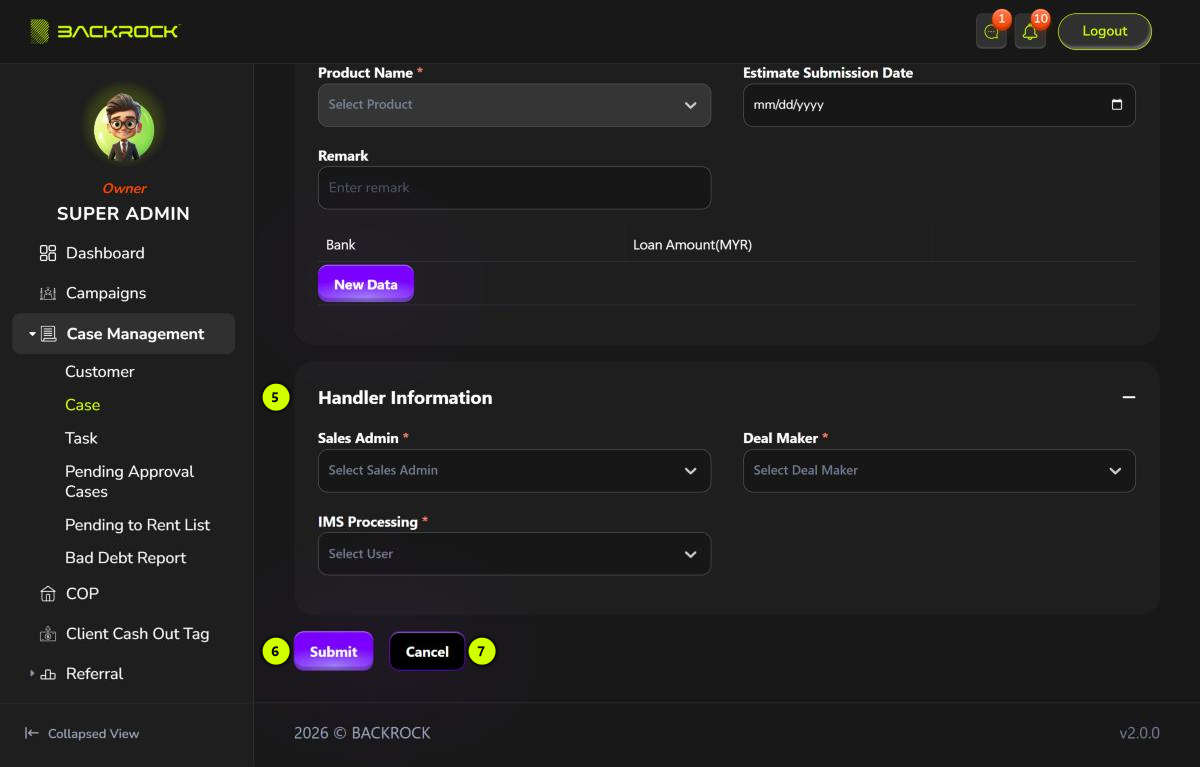Click the Super Admin avatar
The height and width of the screenshot is (767, 1200).
(124, 129)
